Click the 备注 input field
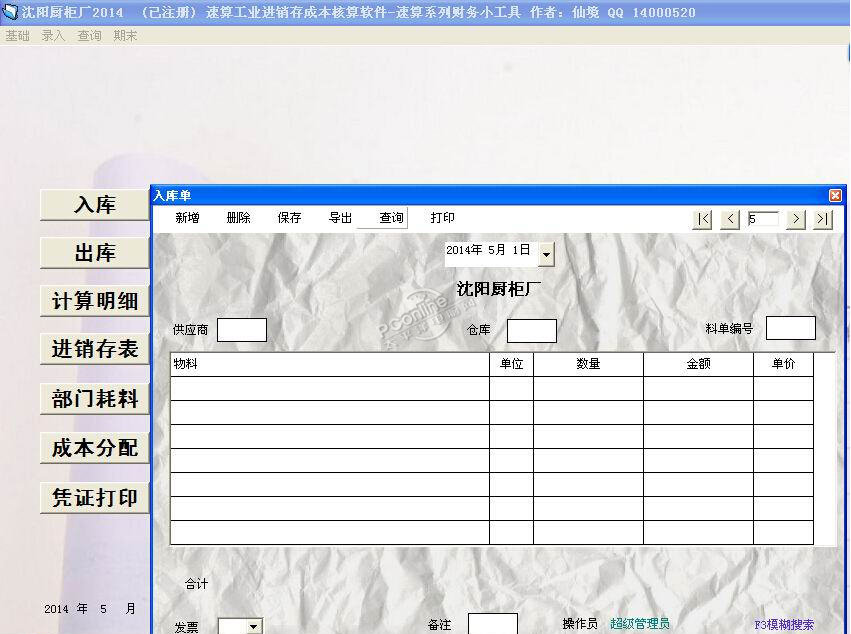 click(x=492, y=624)
